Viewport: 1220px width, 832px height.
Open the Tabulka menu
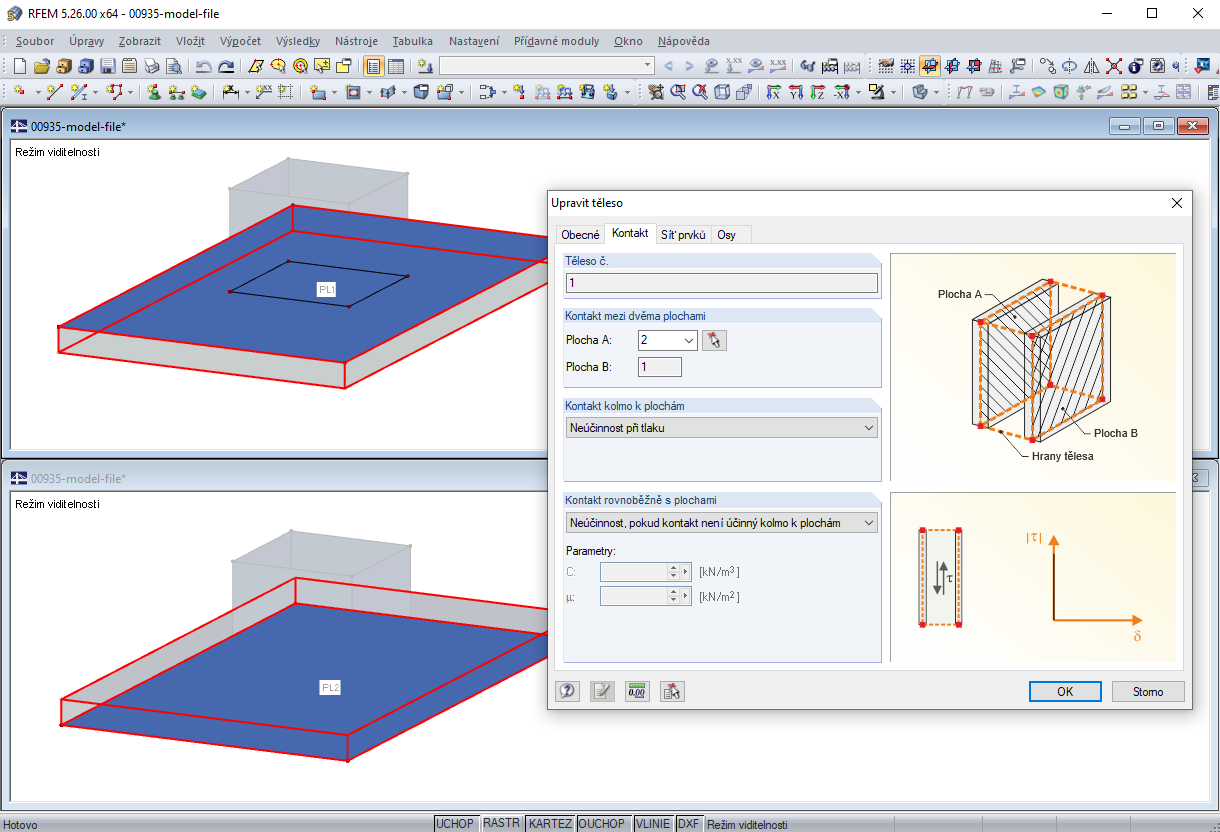click(x=413, y=41)
